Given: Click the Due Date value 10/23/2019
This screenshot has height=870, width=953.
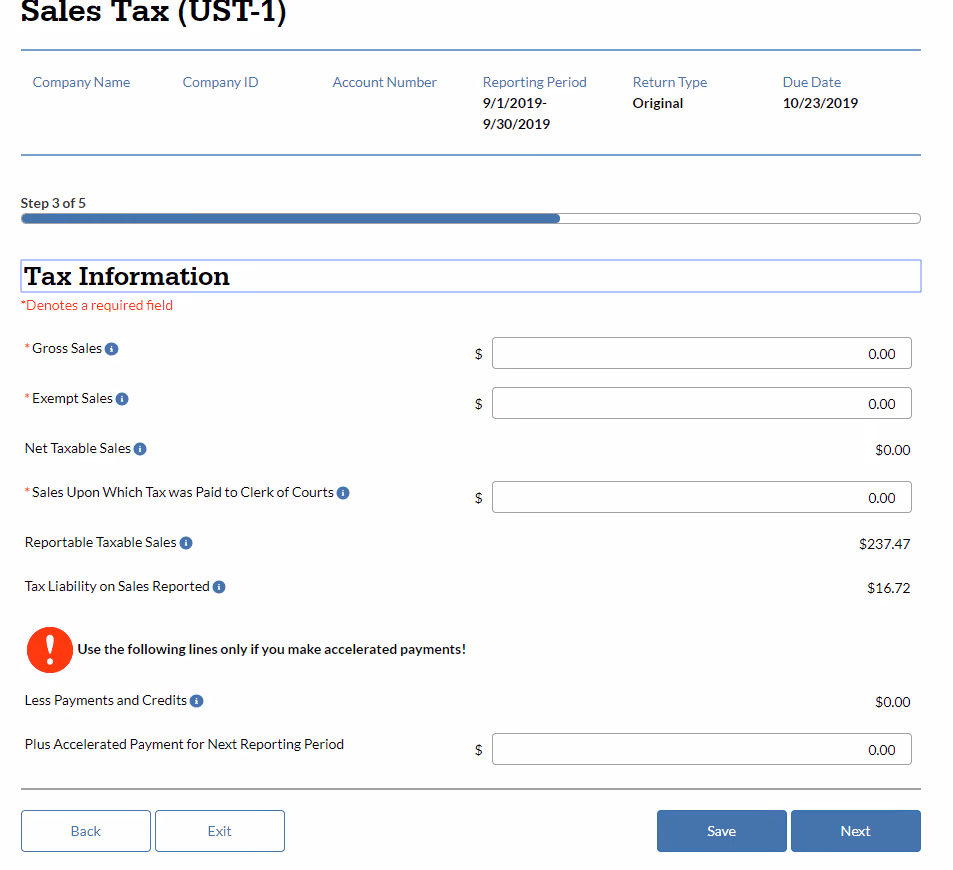Looking at the screenshot, I should click(820, 103).
